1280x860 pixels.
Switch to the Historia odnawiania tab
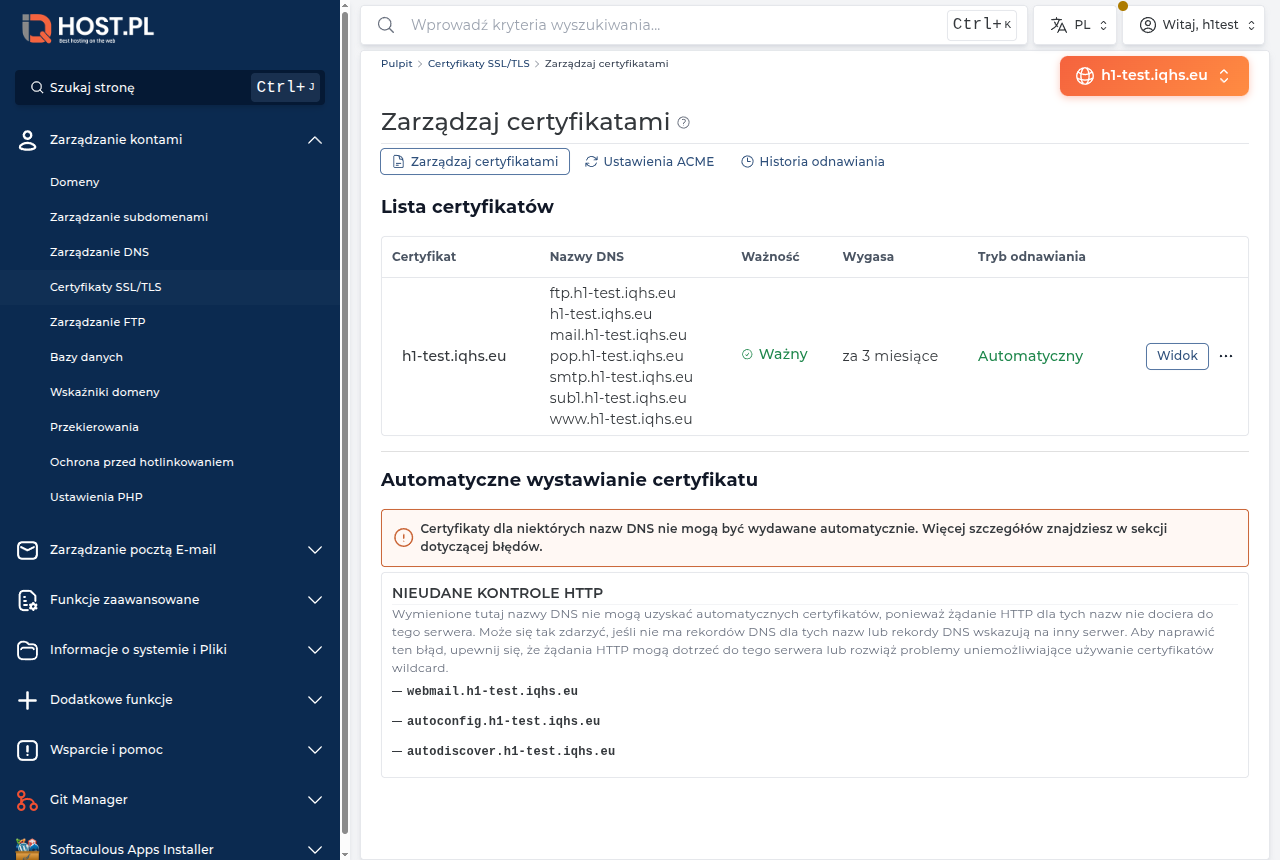[x=813, y=161]
